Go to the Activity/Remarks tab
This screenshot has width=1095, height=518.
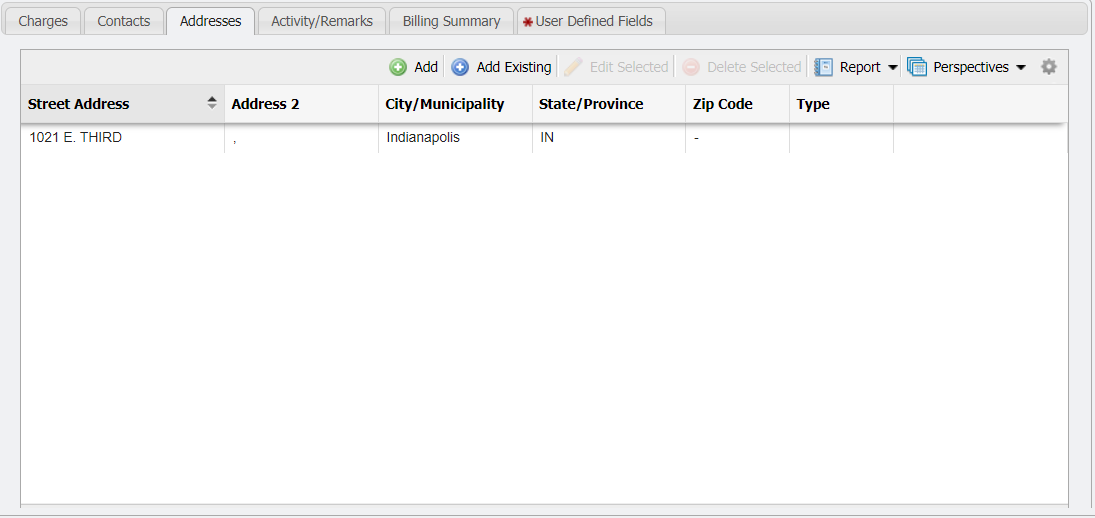(x=322, y=21)
